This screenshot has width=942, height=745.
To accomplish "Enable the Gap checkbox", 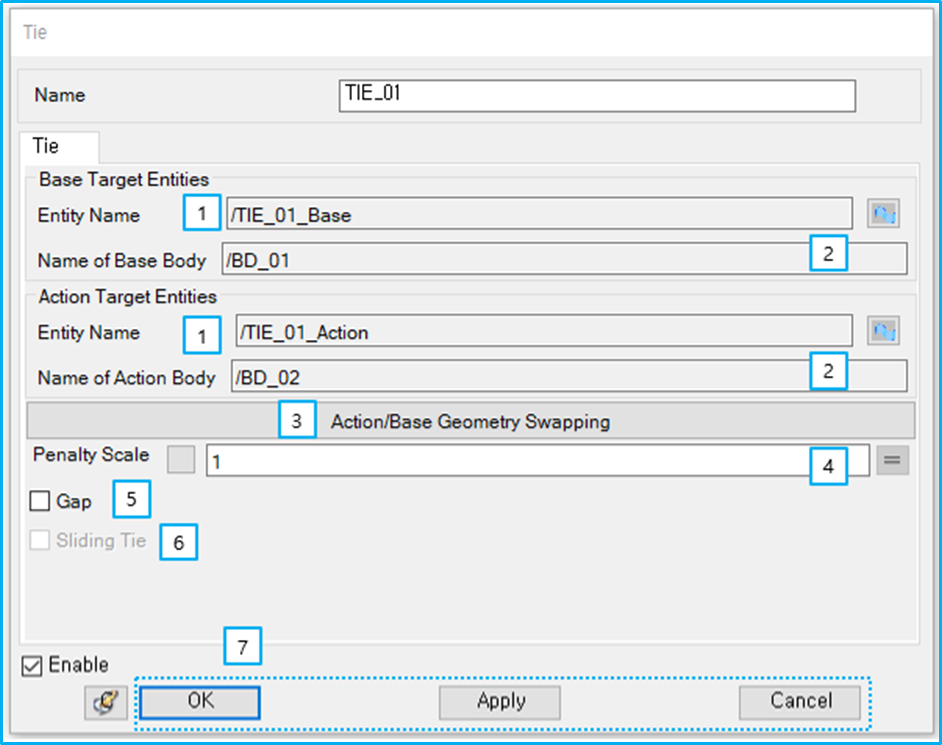I will coord(40,499).
